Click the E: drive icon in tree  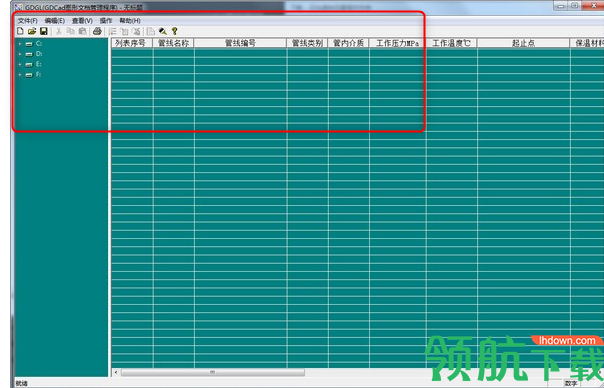pos(29,64)
